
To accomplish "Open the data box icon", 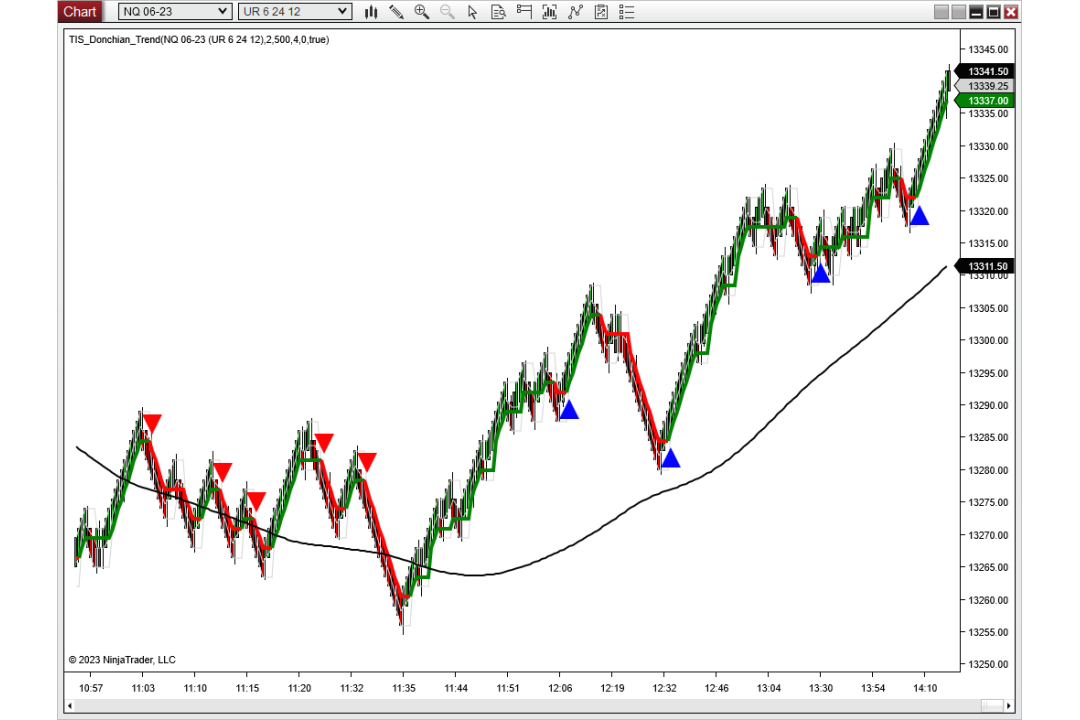I will click(x=498, y=12).
